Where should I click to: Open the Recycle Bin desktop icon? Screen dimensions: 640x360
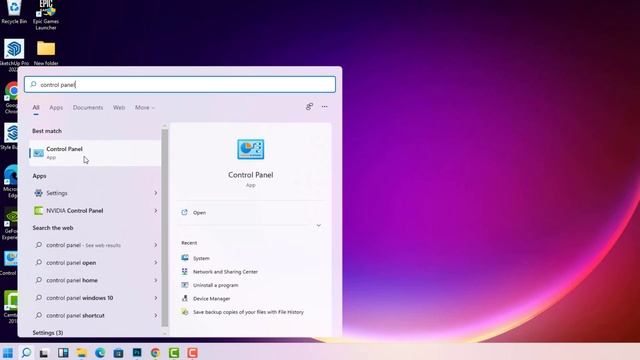coord(14,12)
